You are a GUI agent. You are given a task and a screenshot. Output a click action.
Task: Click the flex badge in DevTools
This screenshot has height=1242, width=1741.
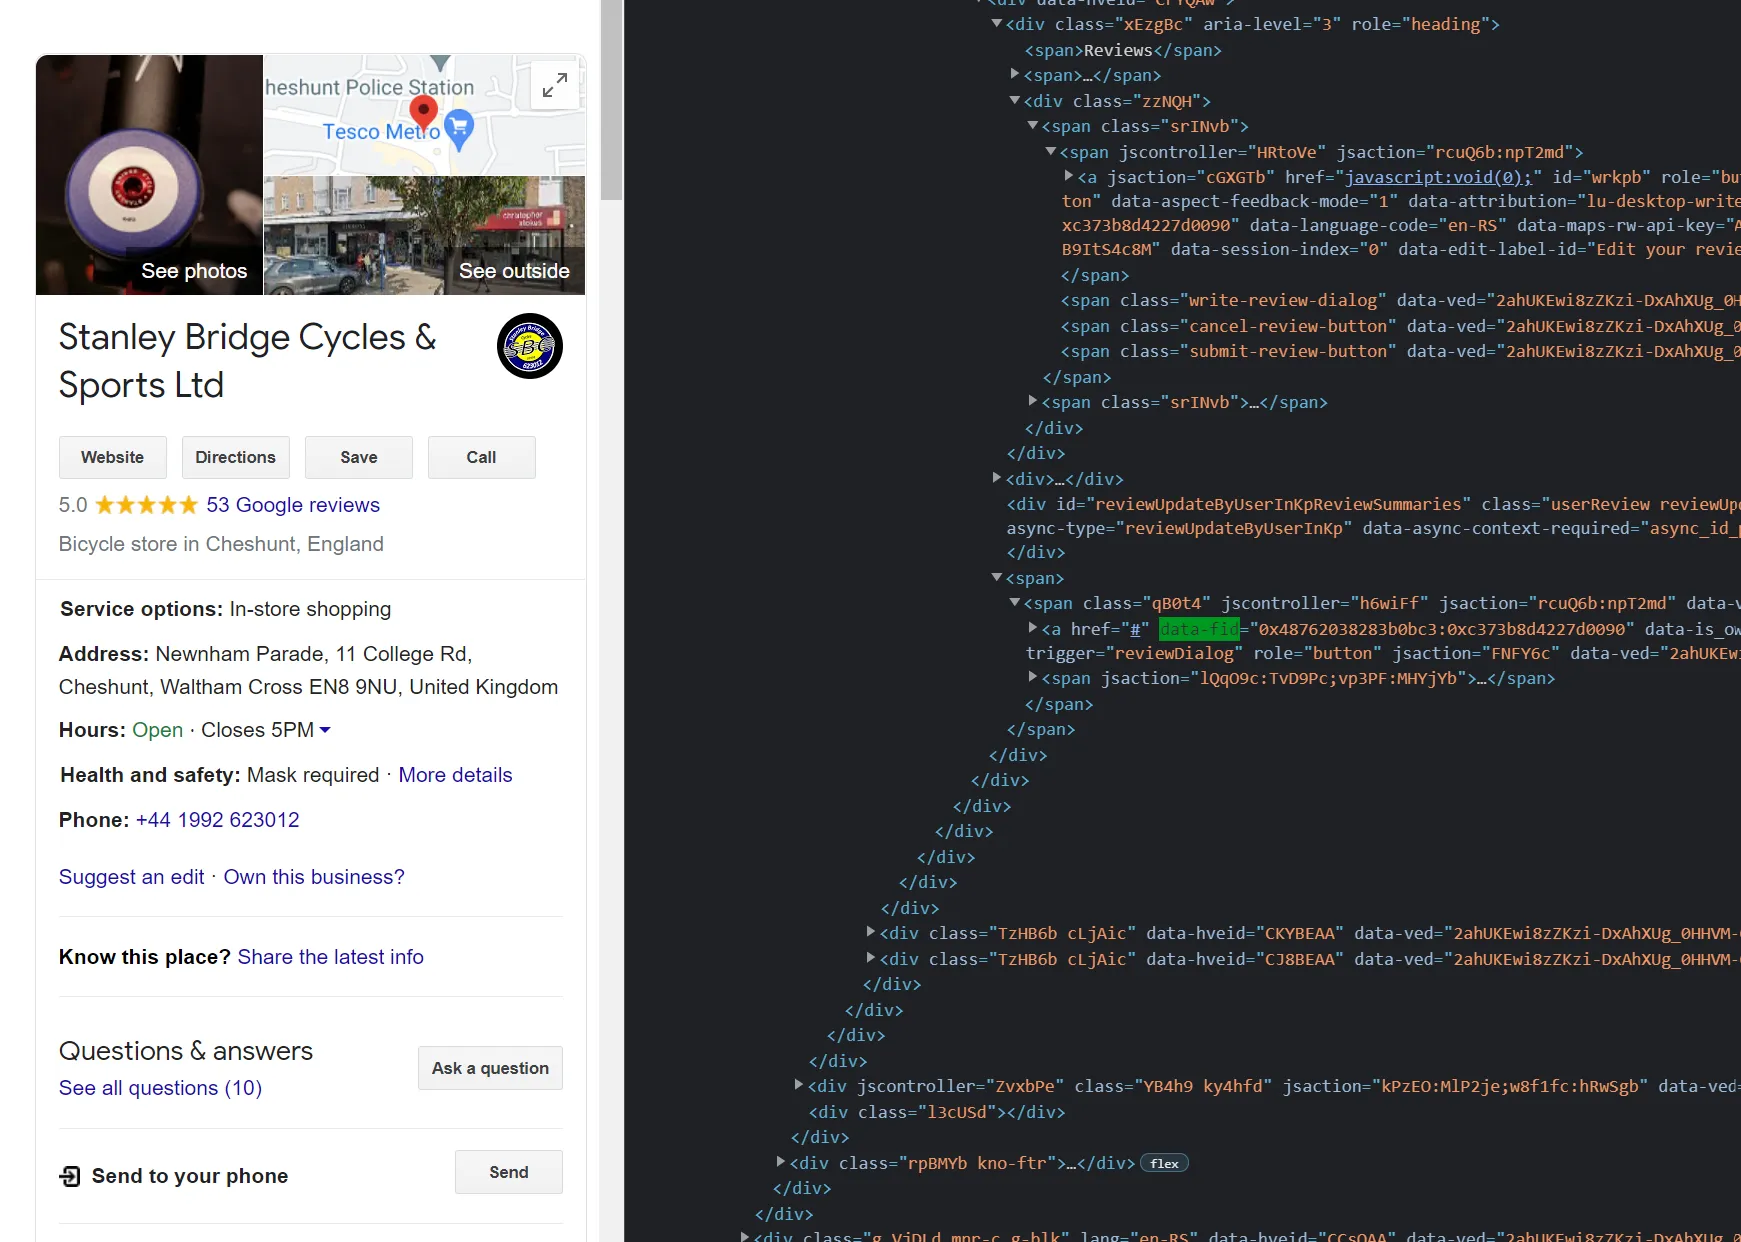[x=1164, y=1163]
